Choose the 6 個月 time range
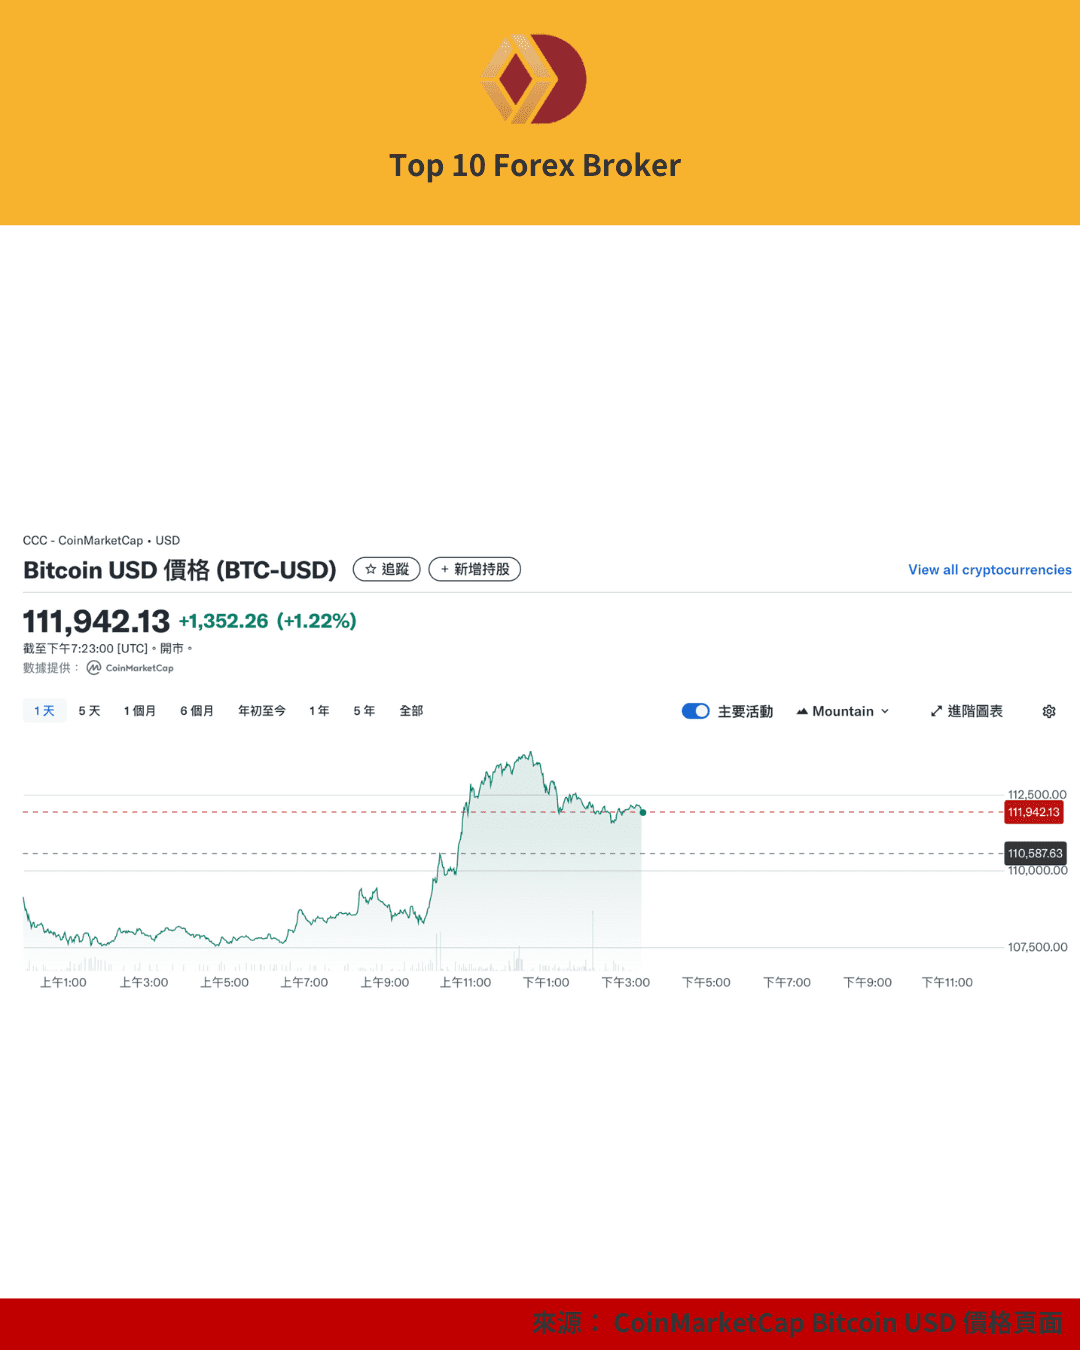The image size is (1080, 1350). (197, 711)
